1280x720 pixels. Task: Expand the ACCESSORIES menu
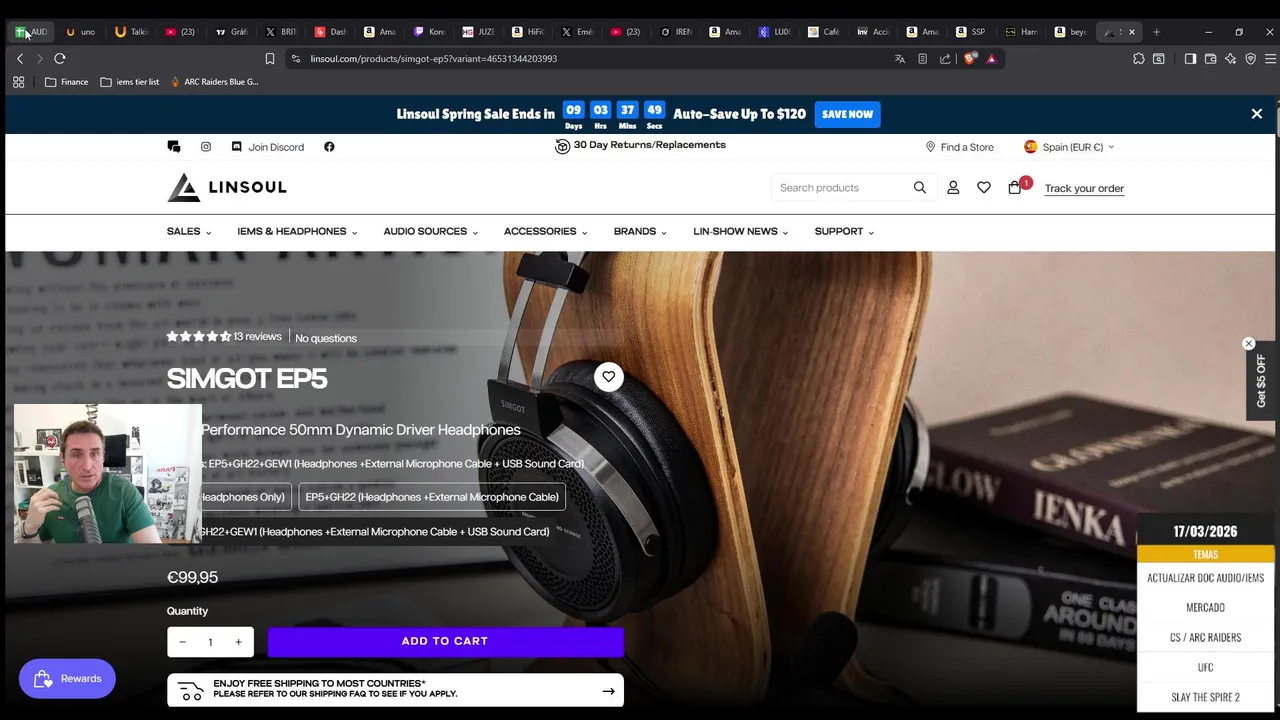coord(545,232)
